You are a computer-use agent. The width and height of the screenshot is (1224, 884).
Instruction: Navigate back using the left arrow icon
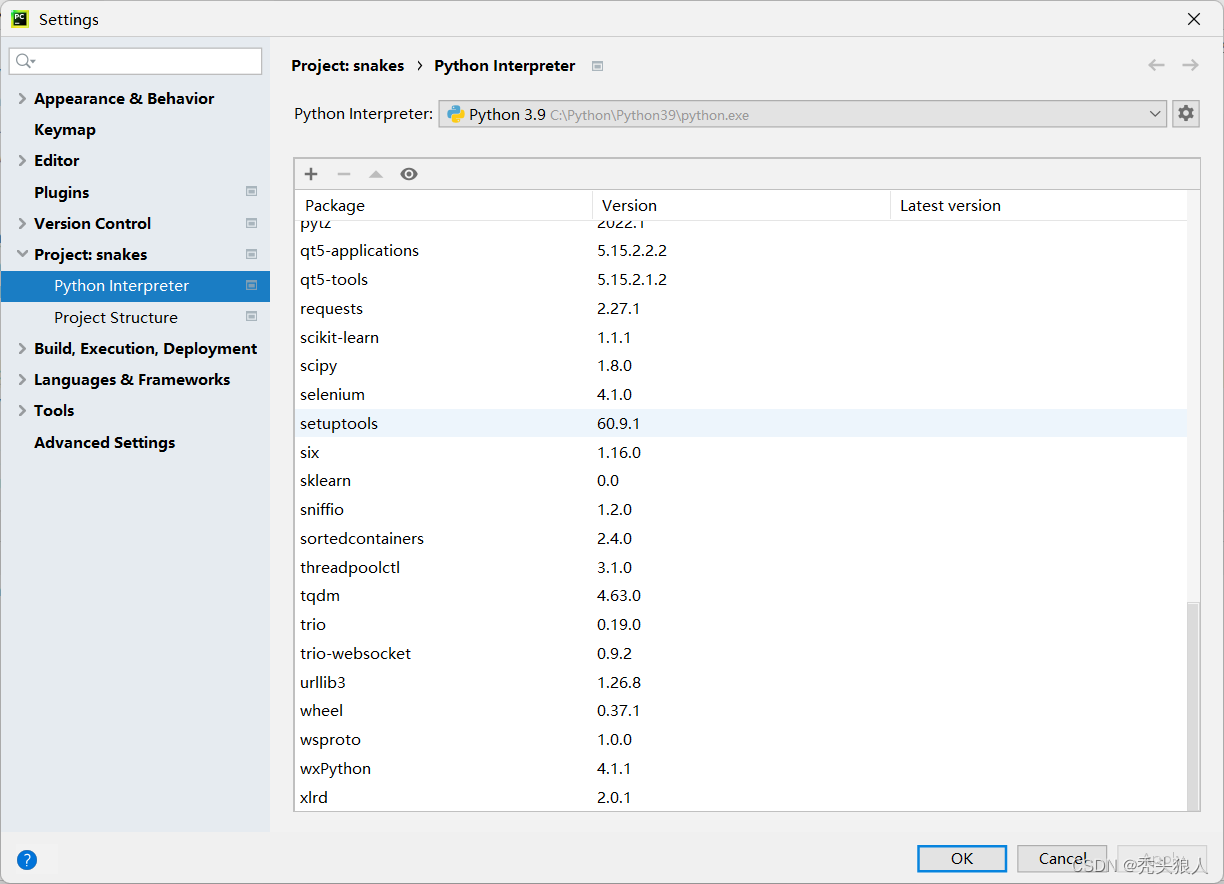(x=1156, y=65)
